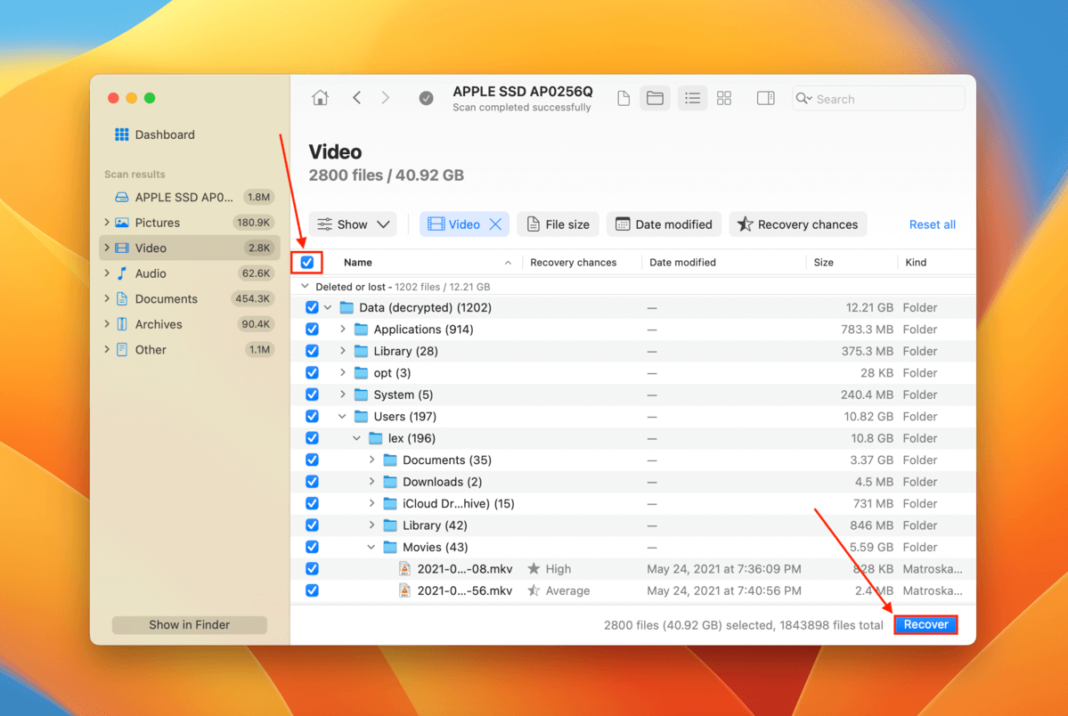Click the scan status checkmark badge

(x=426, y=98)
